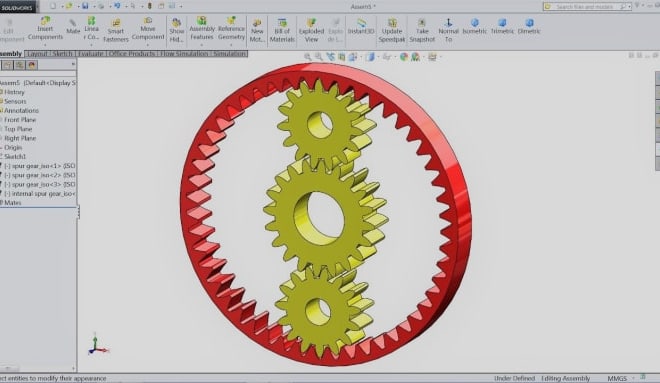Select spur gear_iso<3> component
The height and width of the screenshot is (383, 660).
(39, 184)
